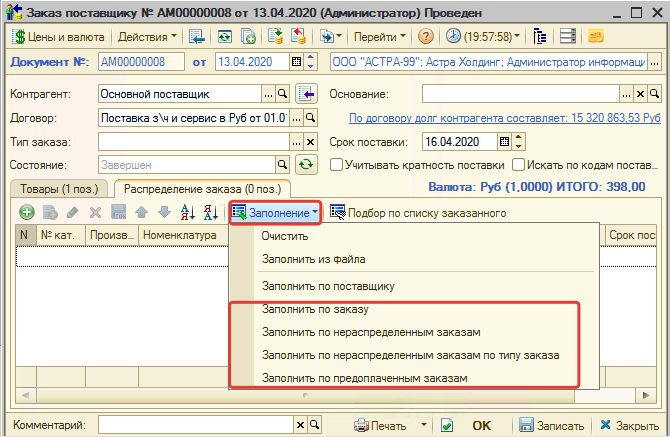Click the copy row icon in table toolbar

point(50,212)
